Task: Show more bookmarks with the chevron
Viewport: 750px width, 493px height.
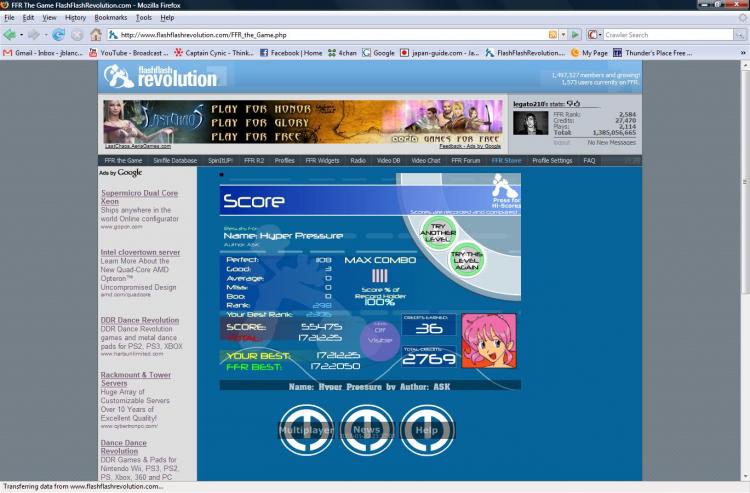Action: 743,53
